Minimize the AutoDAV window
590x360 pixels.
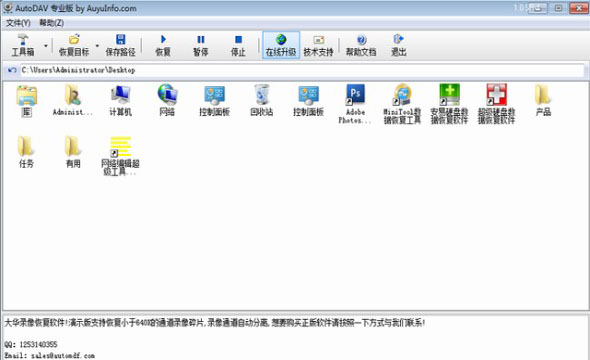[538, 8]
